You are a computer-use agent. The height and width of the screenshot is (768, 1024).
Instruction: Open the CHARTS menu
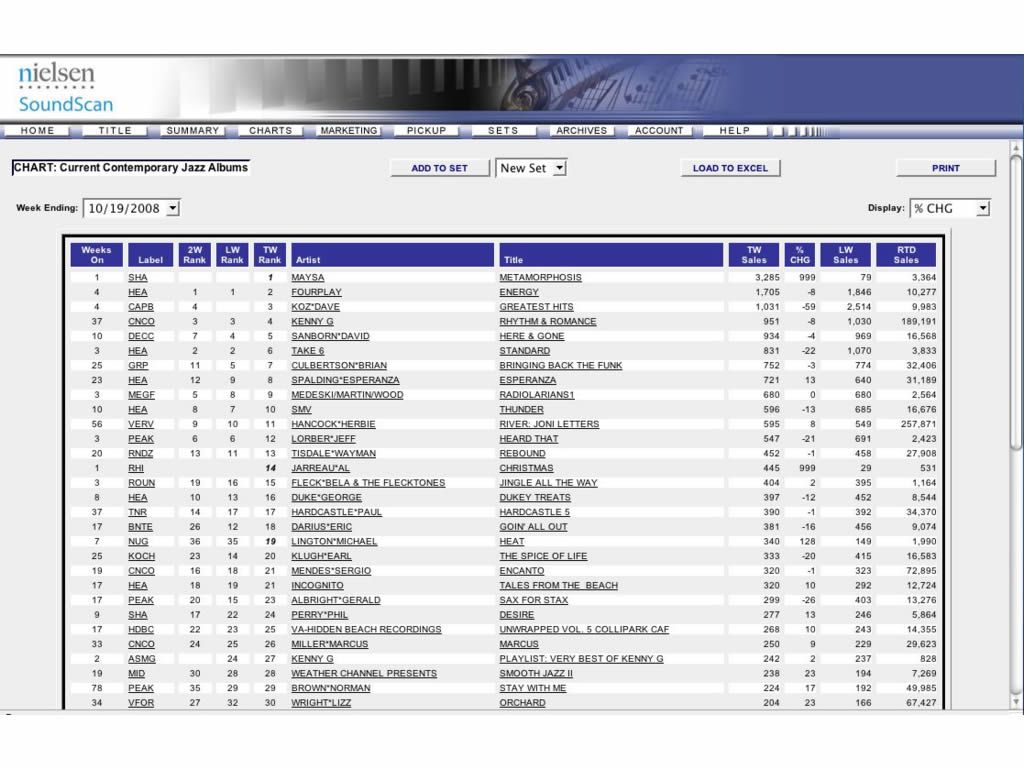click(x=270, y=131)
